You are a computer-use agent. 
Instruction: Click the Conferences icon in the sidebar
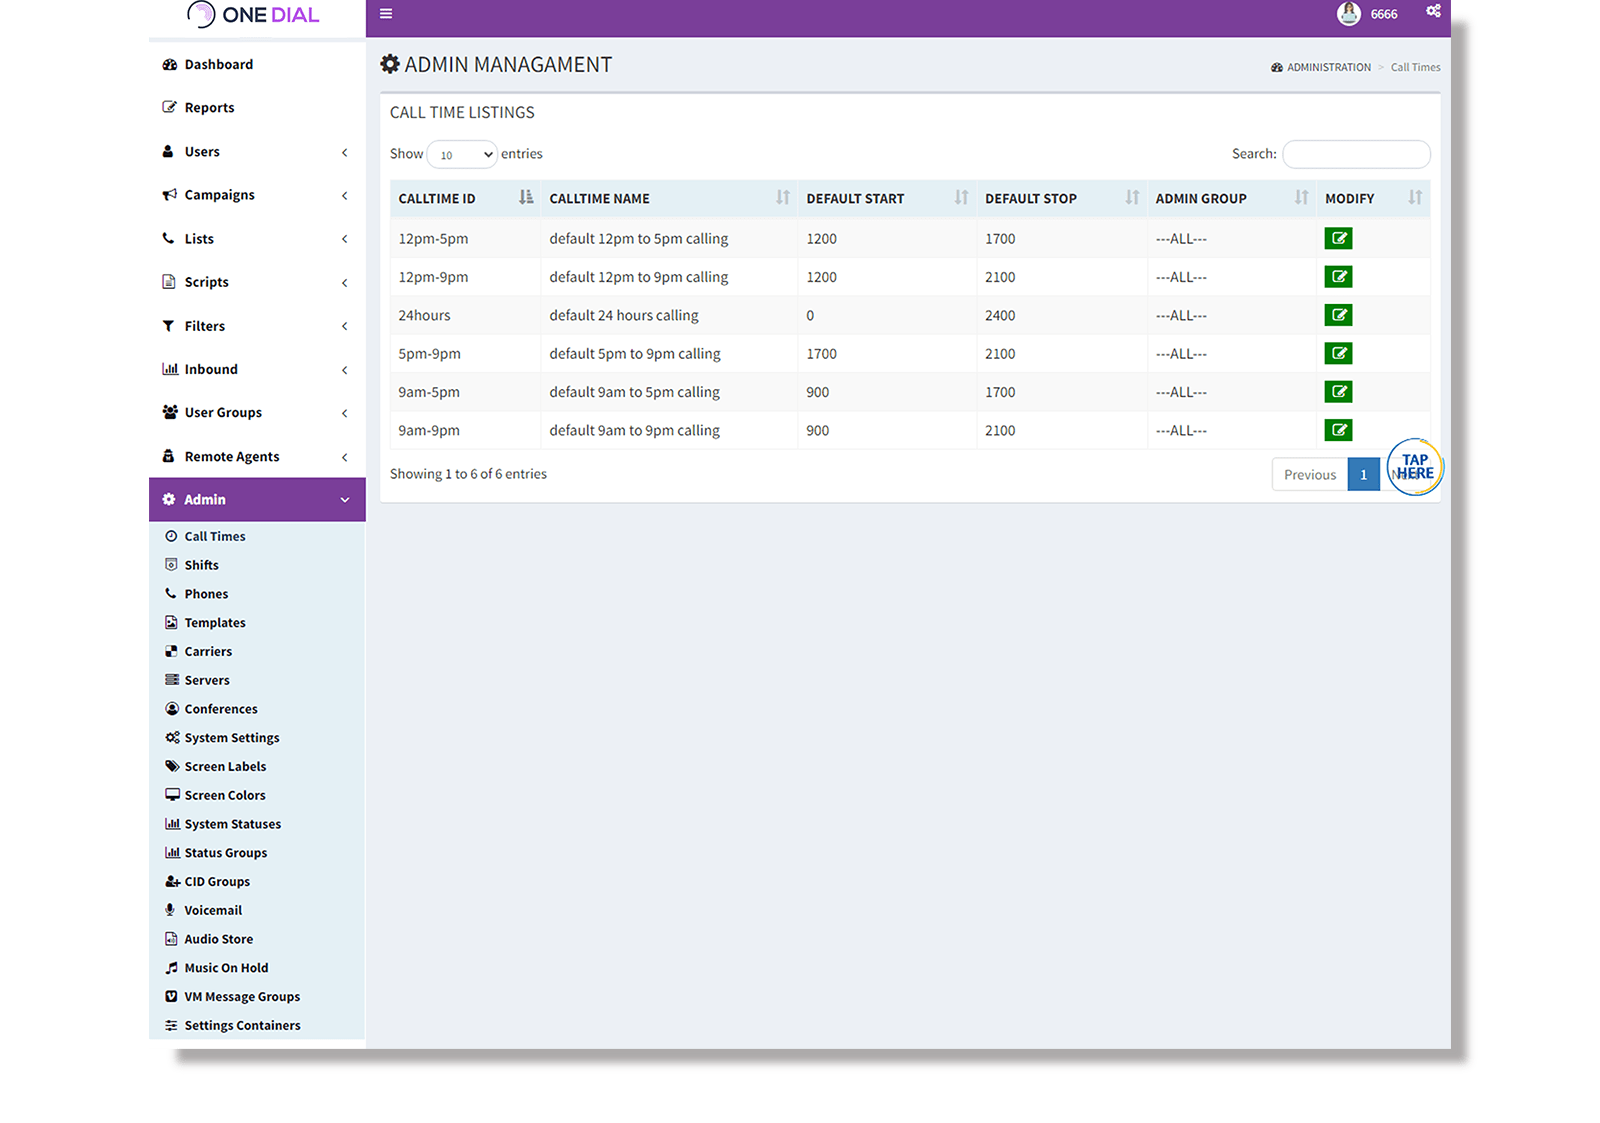[x=172, y=708]
